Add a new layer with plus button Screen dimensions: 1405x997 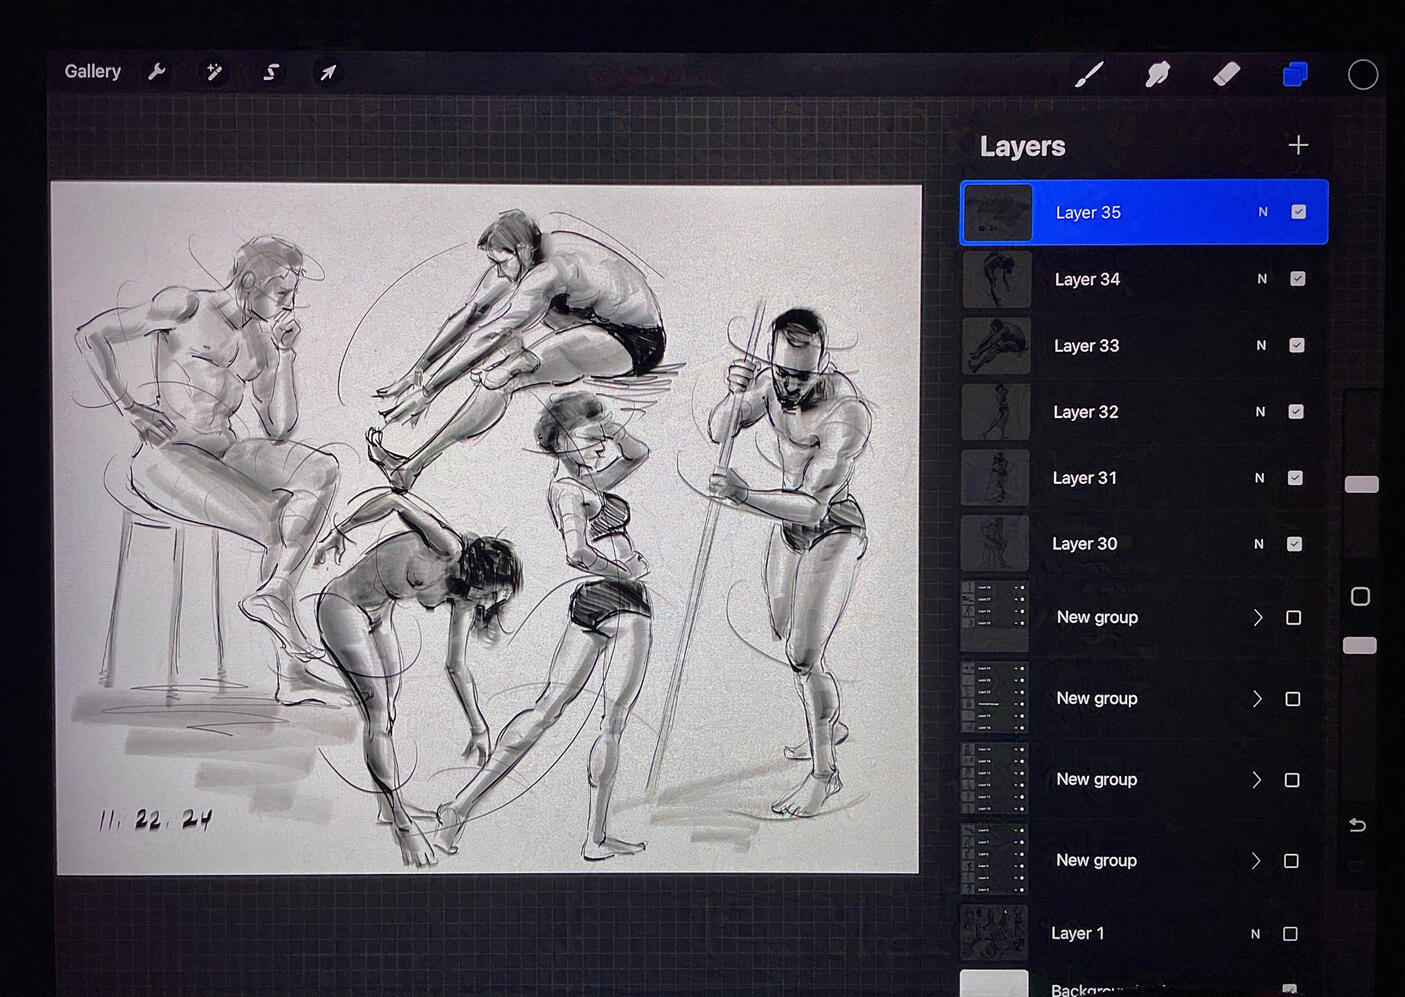pyautogui.click(x=1298, y=145)
